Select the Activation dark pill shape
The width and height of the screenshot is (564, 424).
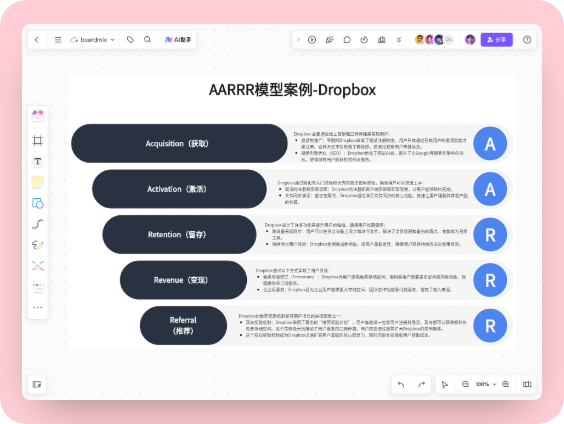179,189
